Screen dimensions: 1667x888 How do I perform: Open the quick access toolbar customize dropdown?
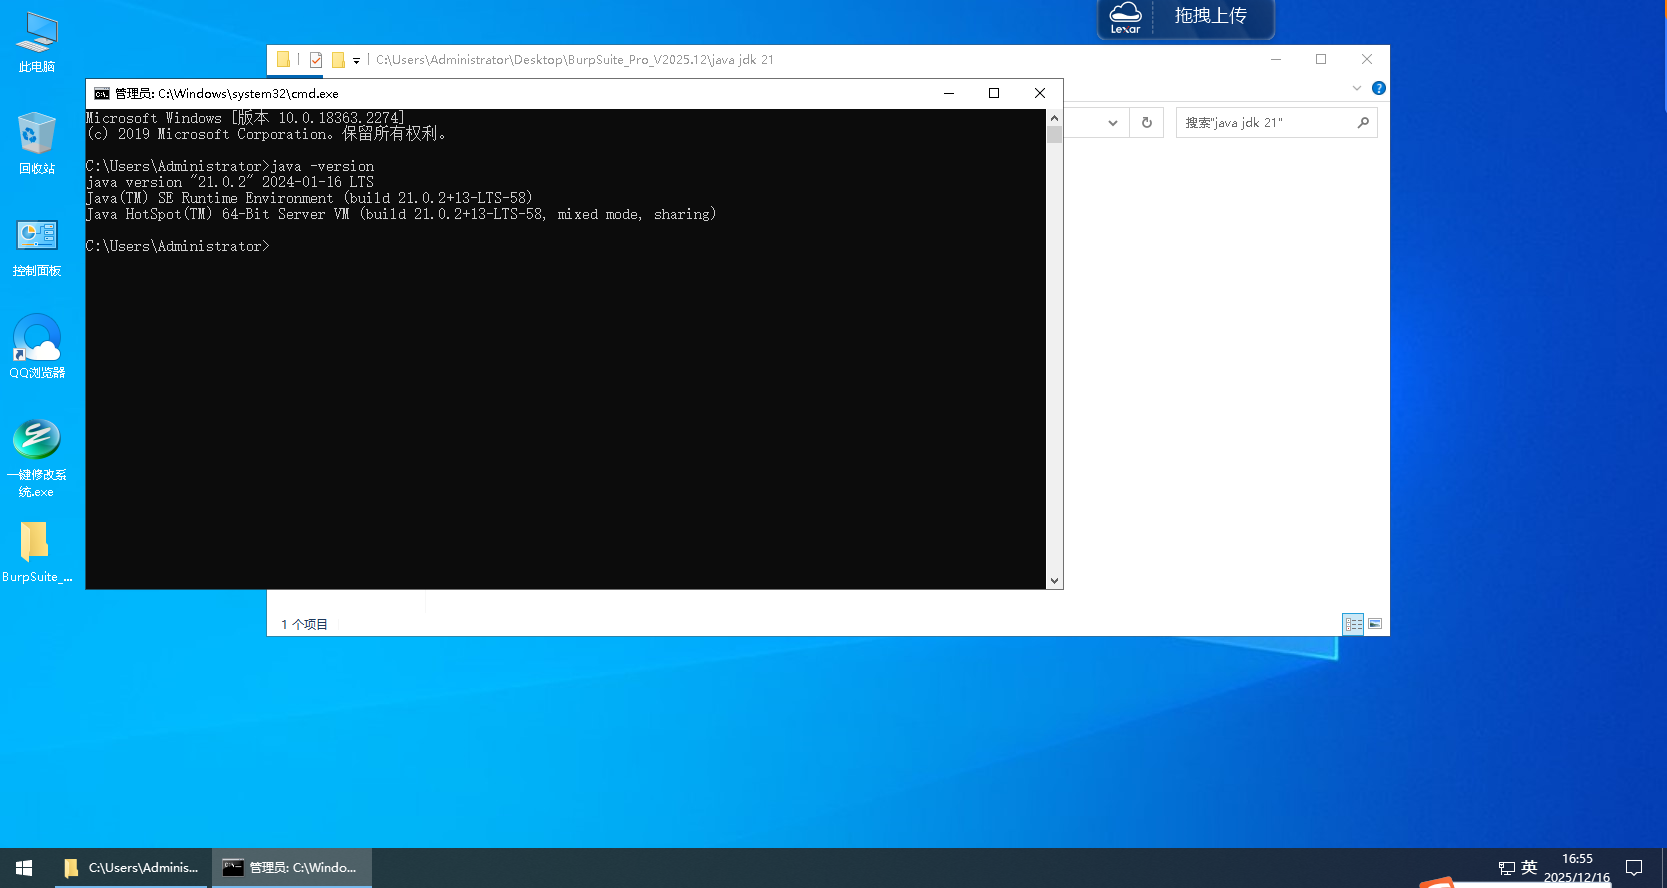(356, 61)
